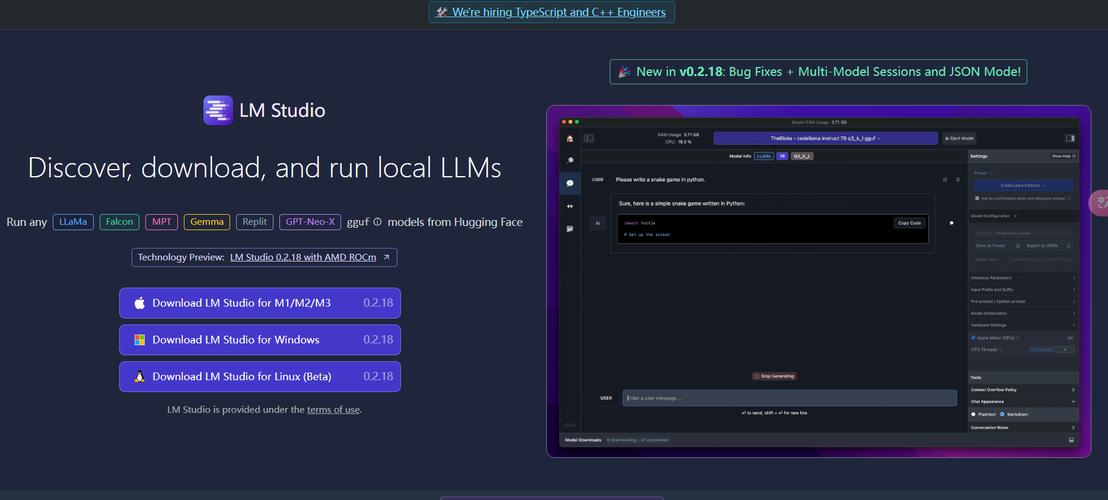Expand Inference Parameters section
Screen dimensions: 1108x500
(x=1023, y=278)
